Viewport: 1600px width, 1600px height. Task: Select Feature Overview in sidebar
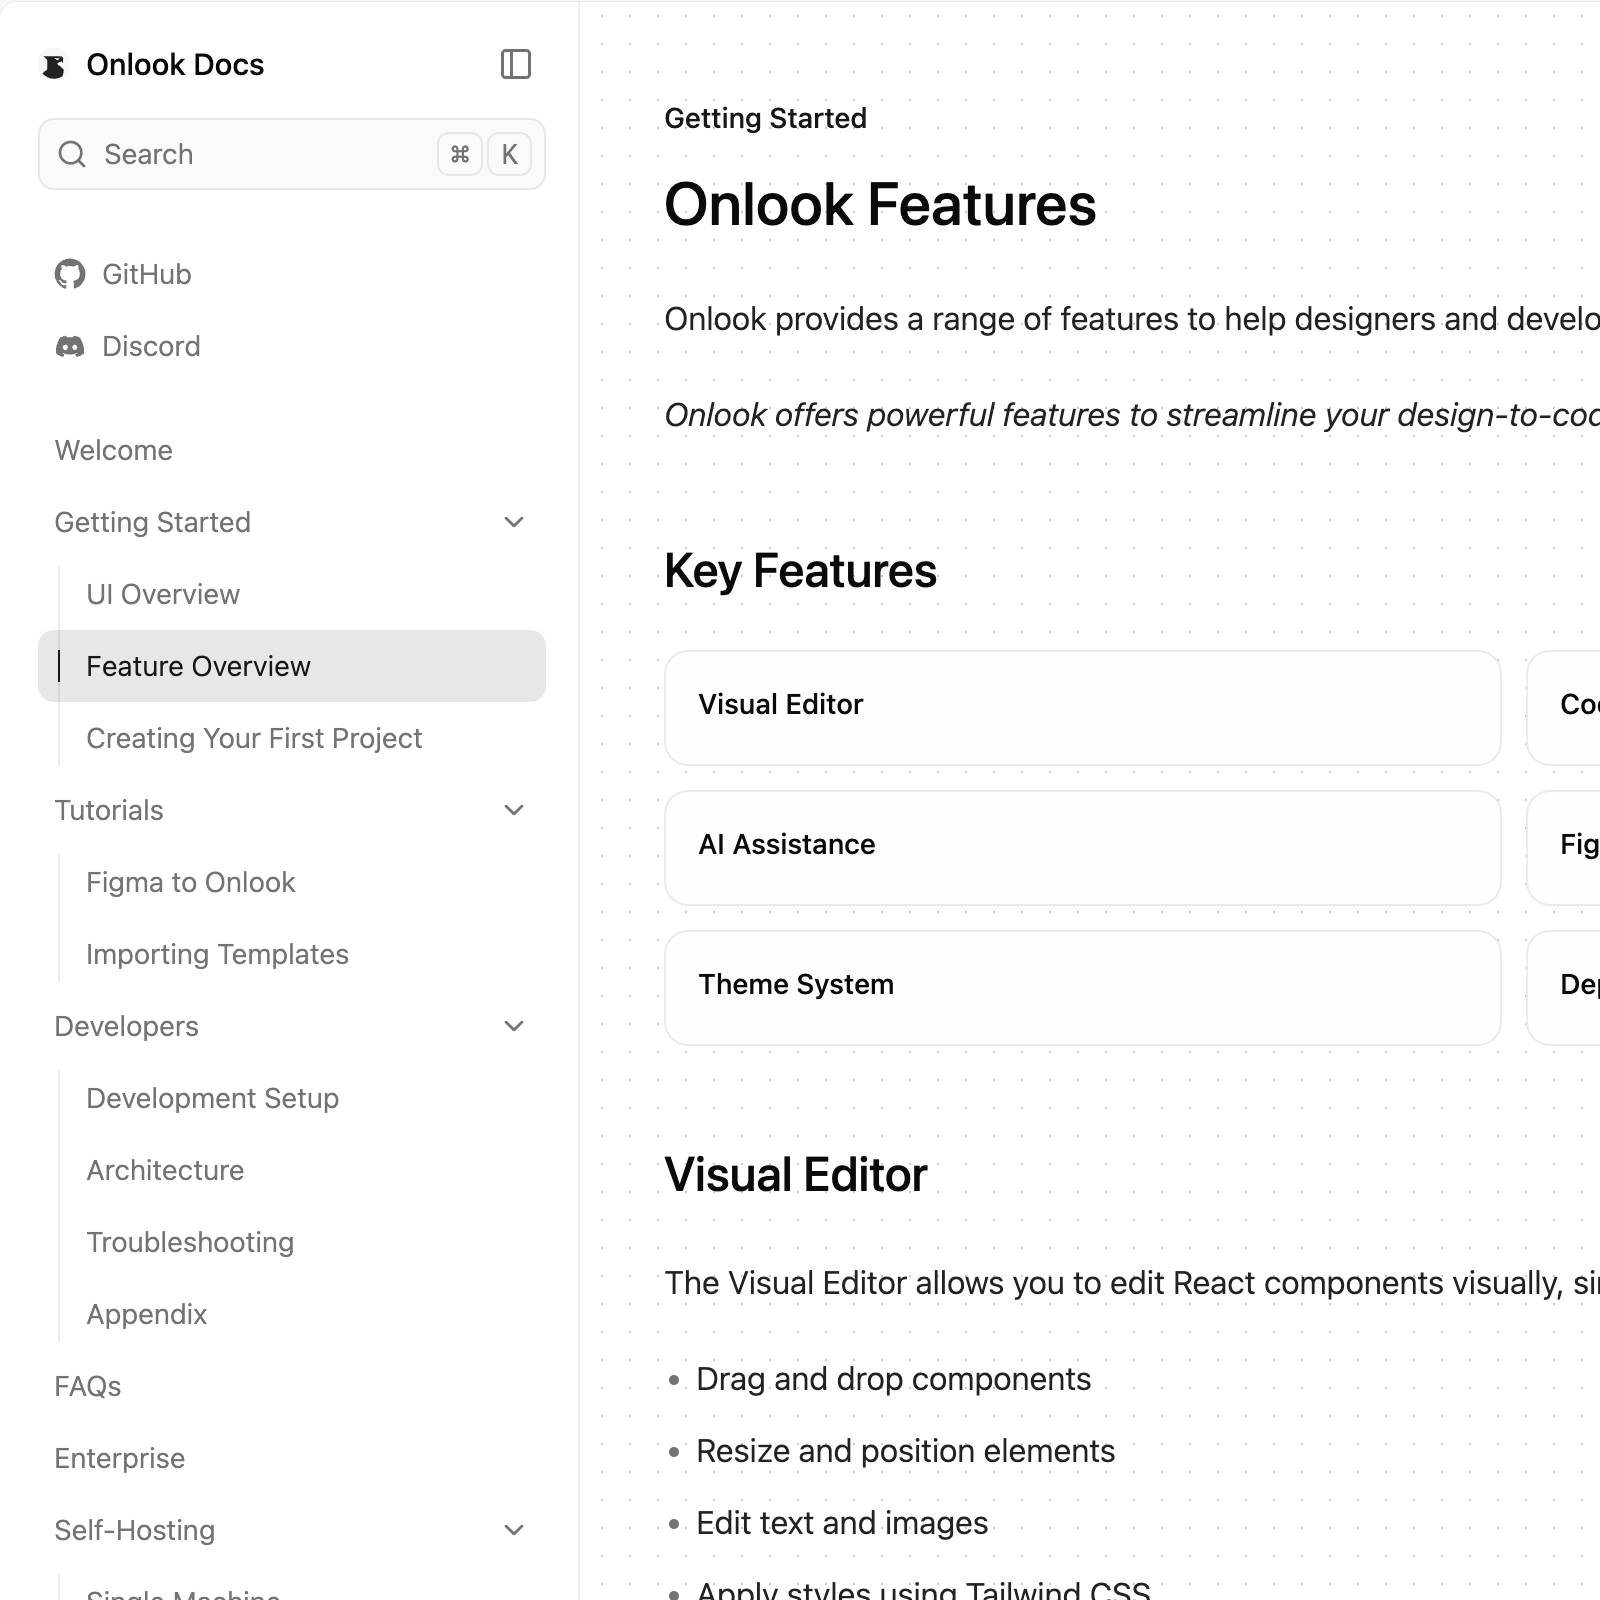point(198,666)
